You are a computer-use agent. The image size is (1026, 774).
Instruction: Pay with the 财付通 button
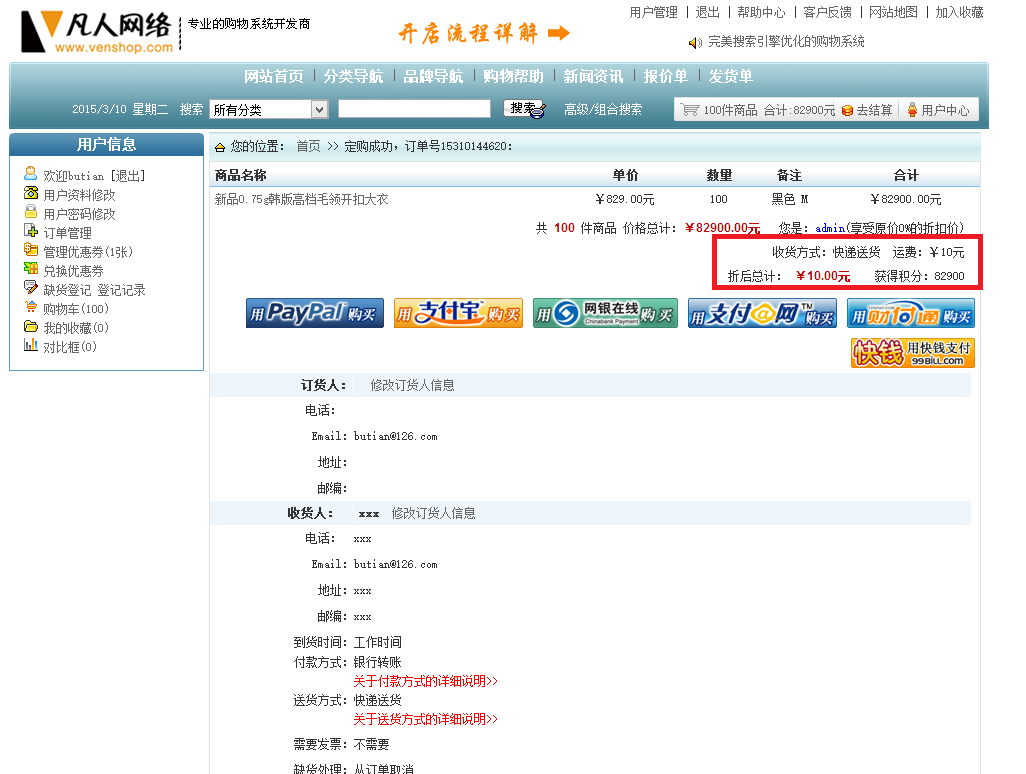[911, 313]
